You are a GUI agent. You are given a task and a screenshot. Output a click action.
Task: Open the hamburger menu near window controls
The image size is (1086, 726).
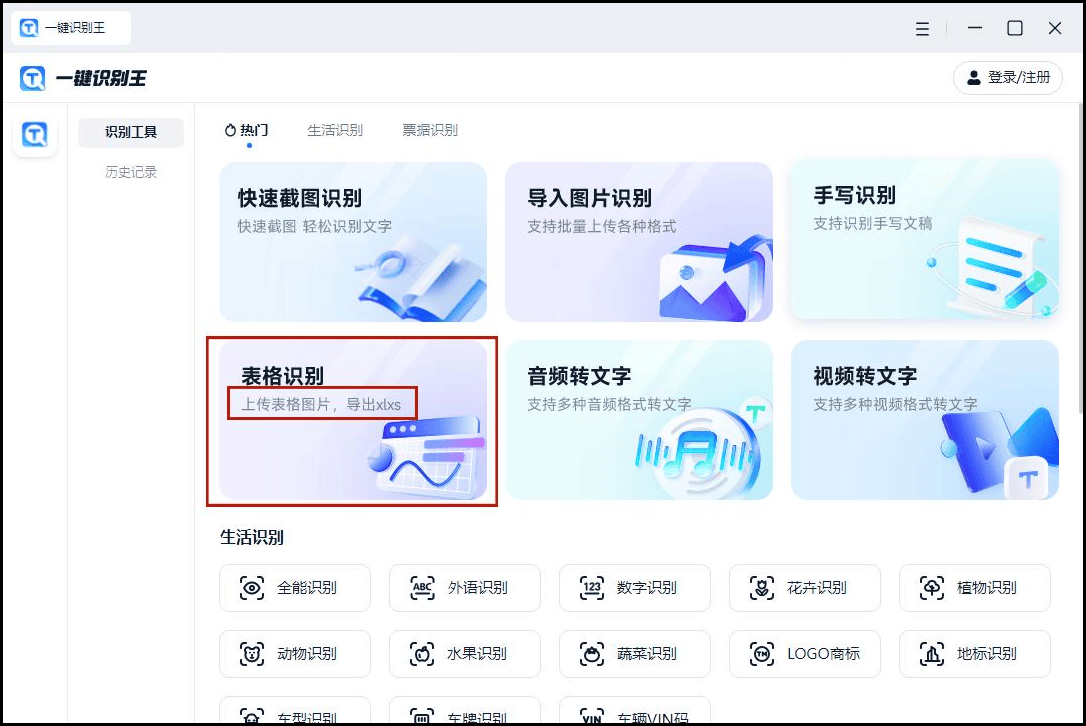point(922,28)
